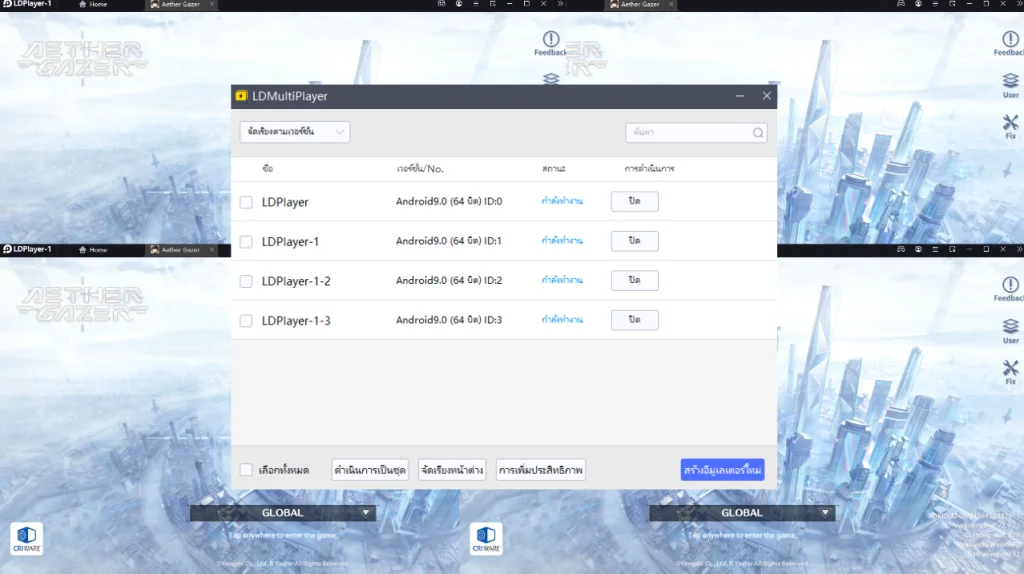Open gamepad keymapping icon in upper-right emulator titlebar
Viewport: 1024px width, 574px height.
coord(901,4)
